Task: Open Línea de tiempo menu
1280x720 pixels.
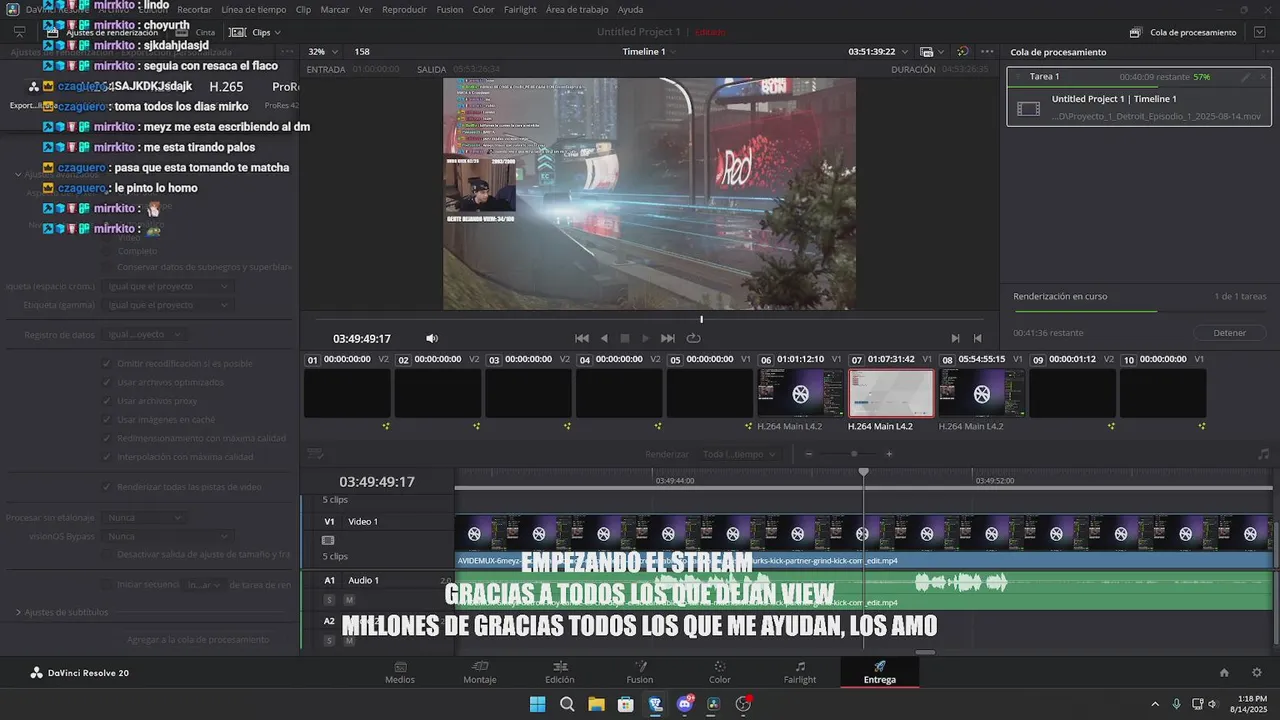Action: tap(254, 9)
